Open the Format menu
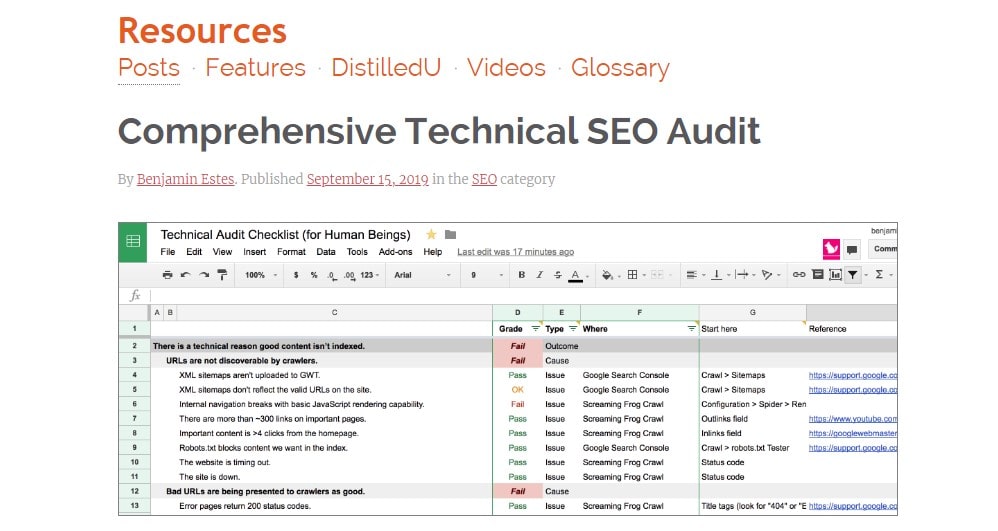This screenshot has height=531, width=998. (291, 252)
